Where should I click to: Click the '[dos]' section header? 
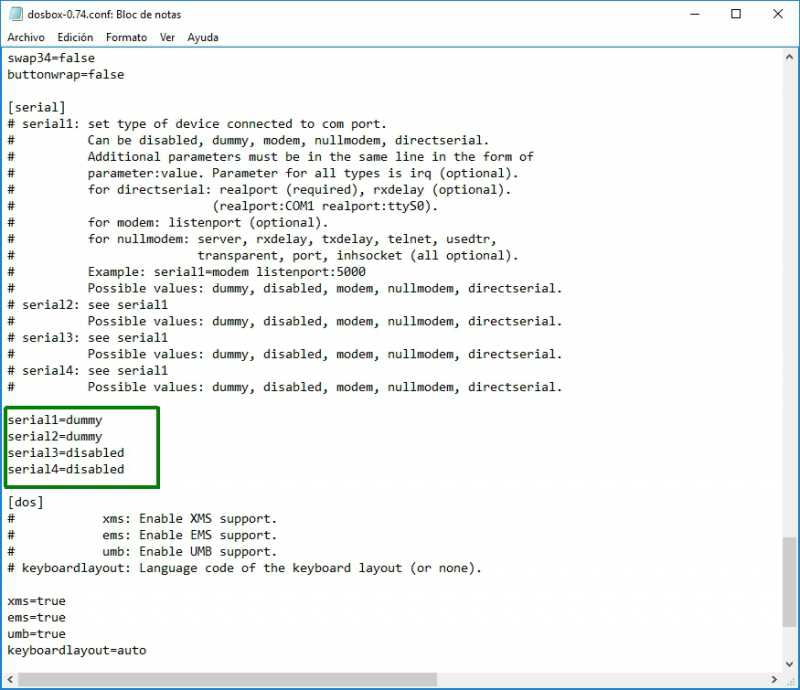coord(26,502)
